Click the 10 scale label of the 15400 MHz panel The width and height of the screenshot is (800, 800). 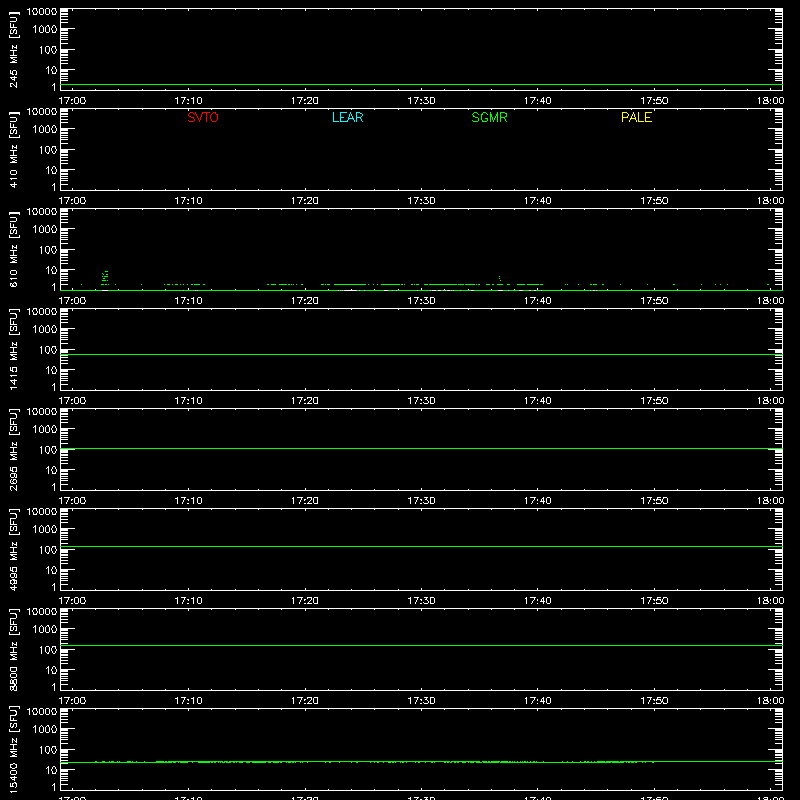[x=51, y=770]
